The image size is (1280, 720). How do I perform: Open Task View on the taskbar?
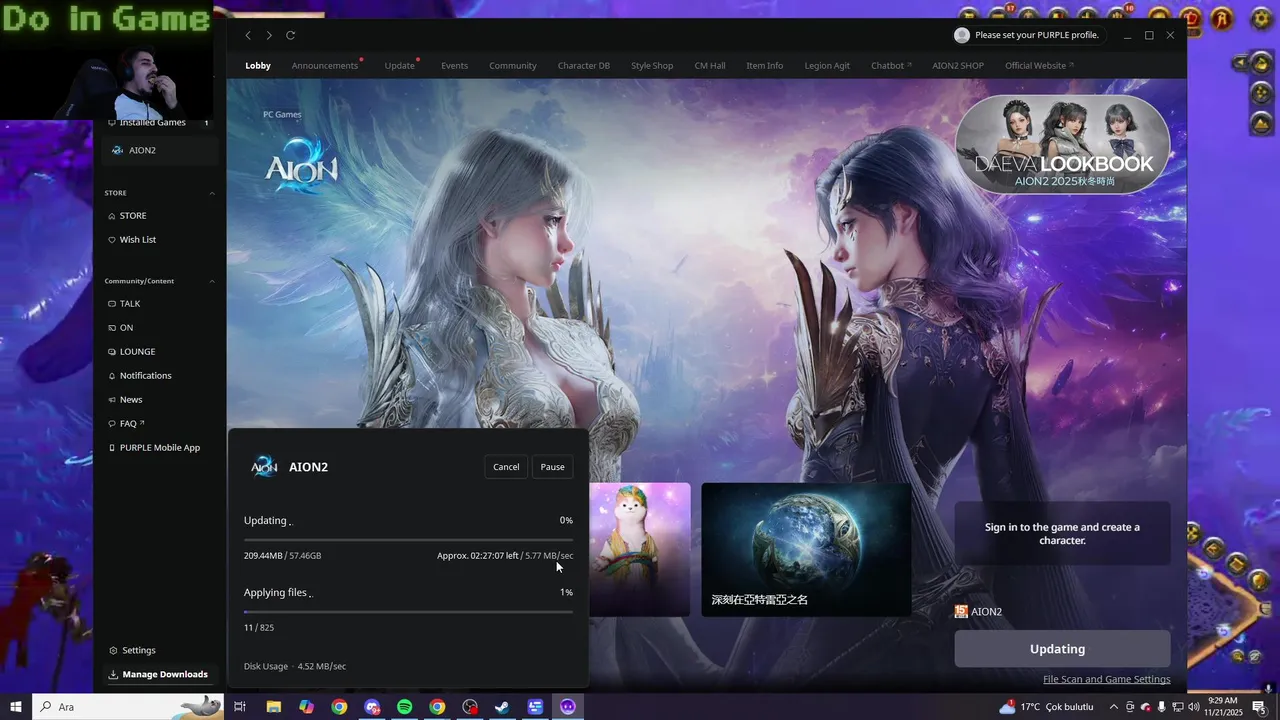(x=240, y=707)
